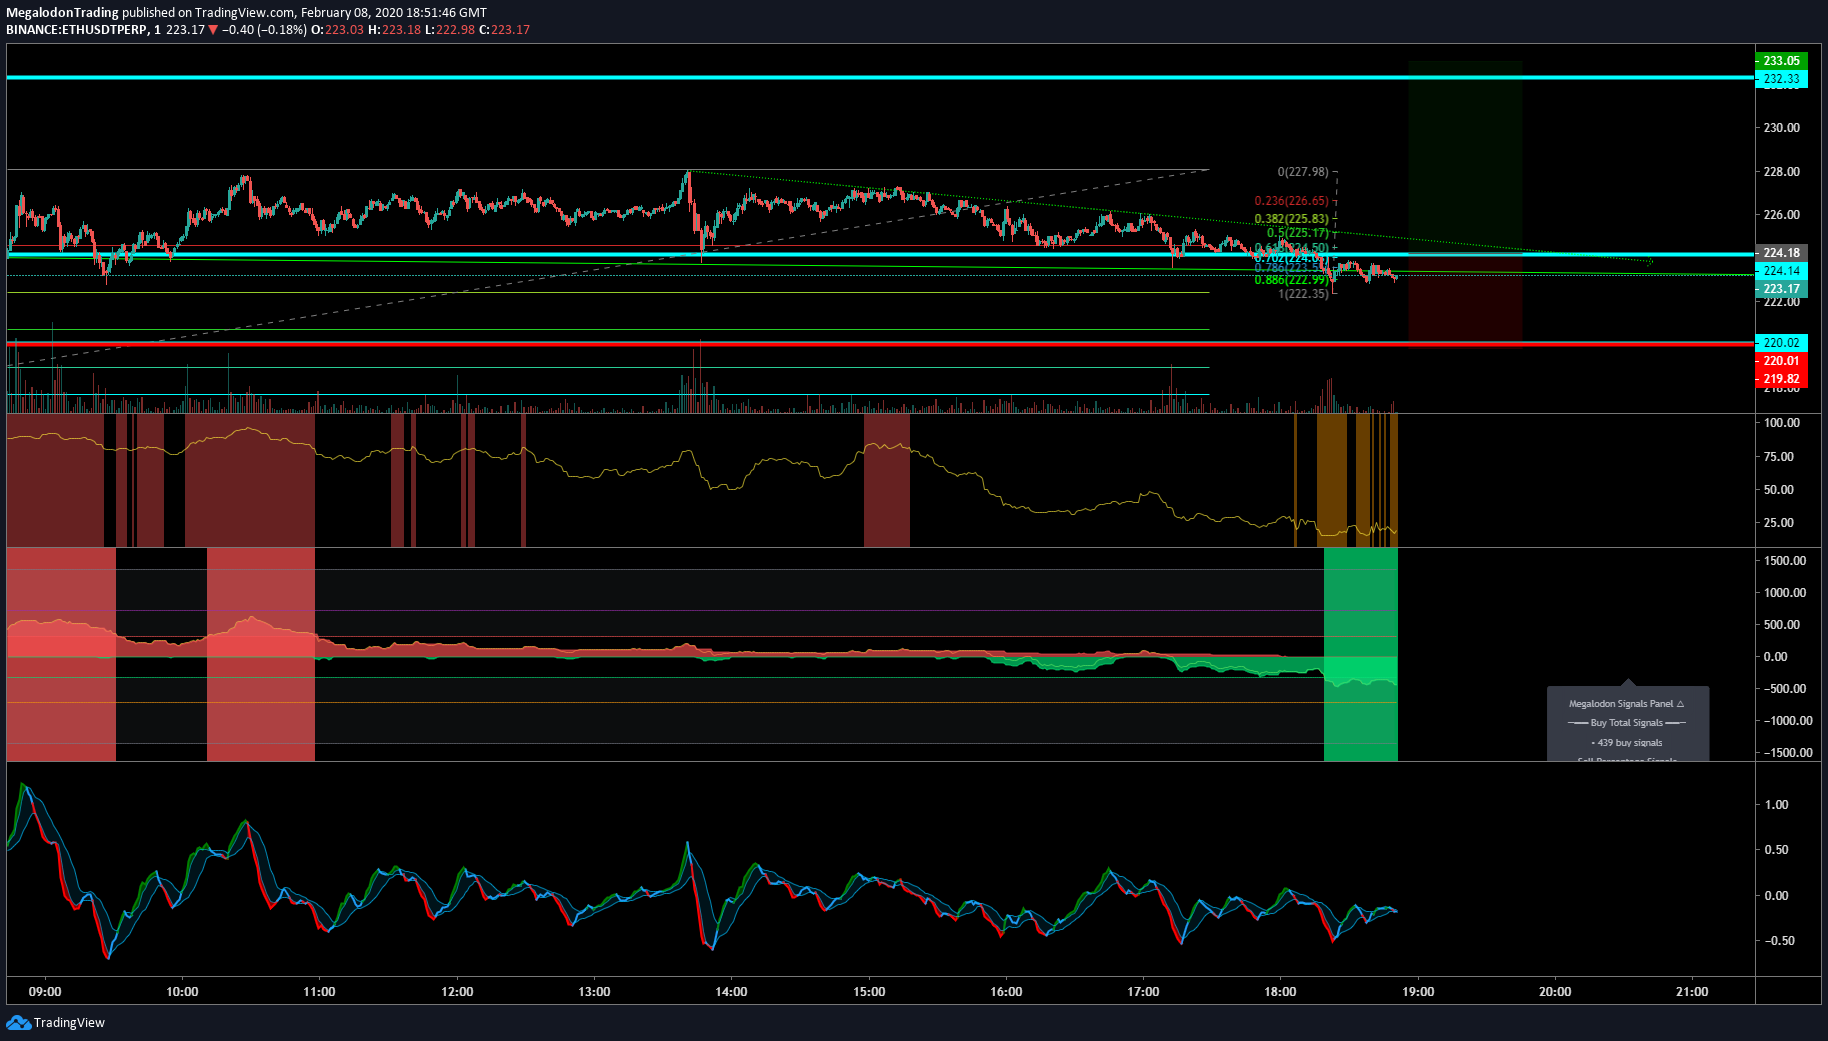Click the cyan 232.33 price tag
This screenshot has height=1041, width=1828.
[x=1781, y=79]
